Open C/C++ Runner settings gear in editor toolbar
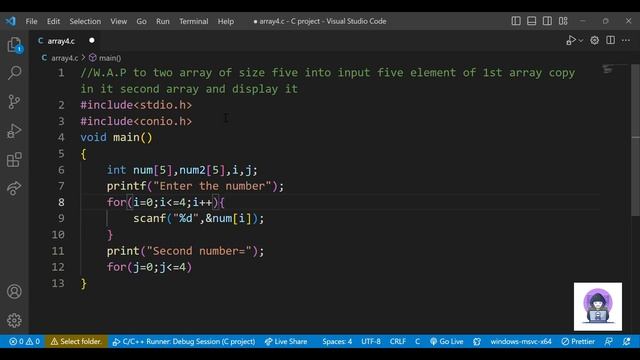Viewport: 640px width, 360px height. 595,40
